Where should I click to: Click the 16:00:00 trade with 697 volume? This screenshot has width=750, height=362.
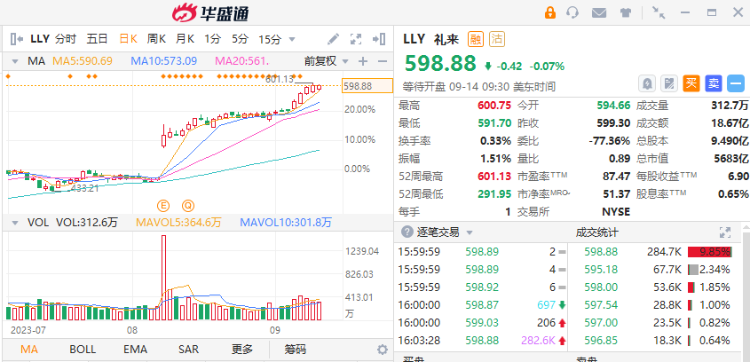pyautogui.click(x=481, y=305)
